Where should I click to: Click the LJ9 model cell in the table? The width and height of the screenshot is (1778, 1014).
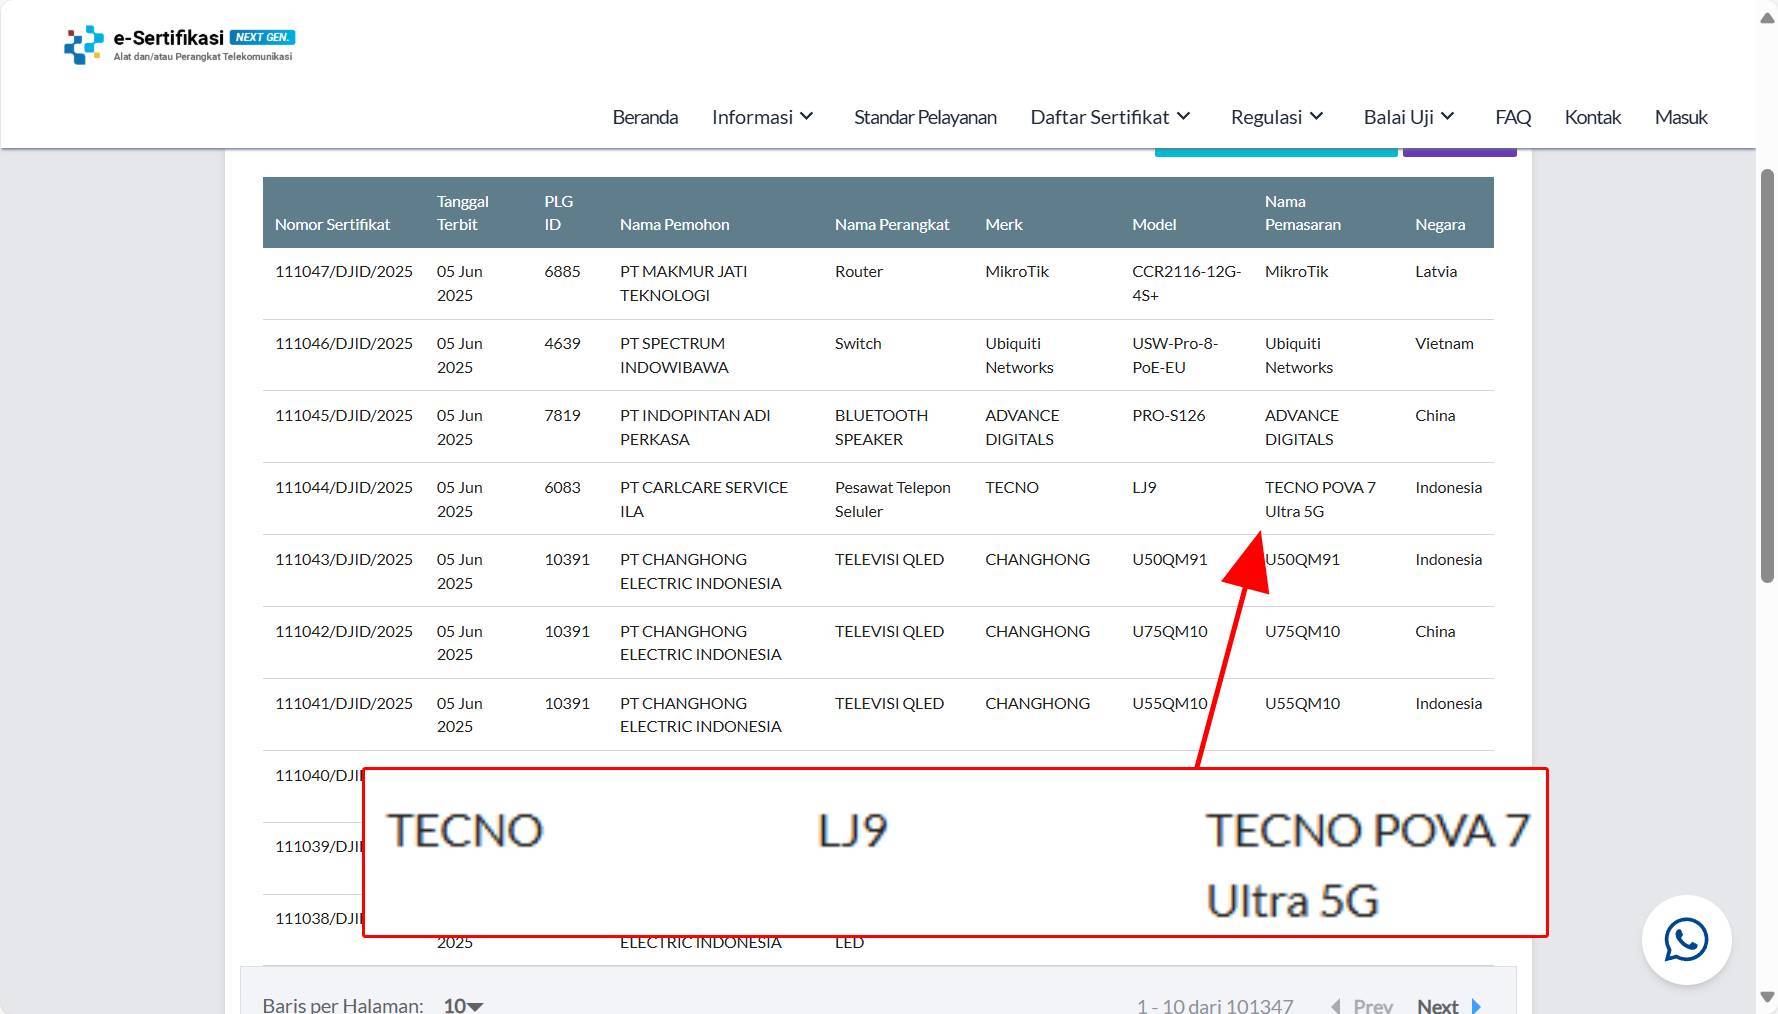click(1144, 487)
